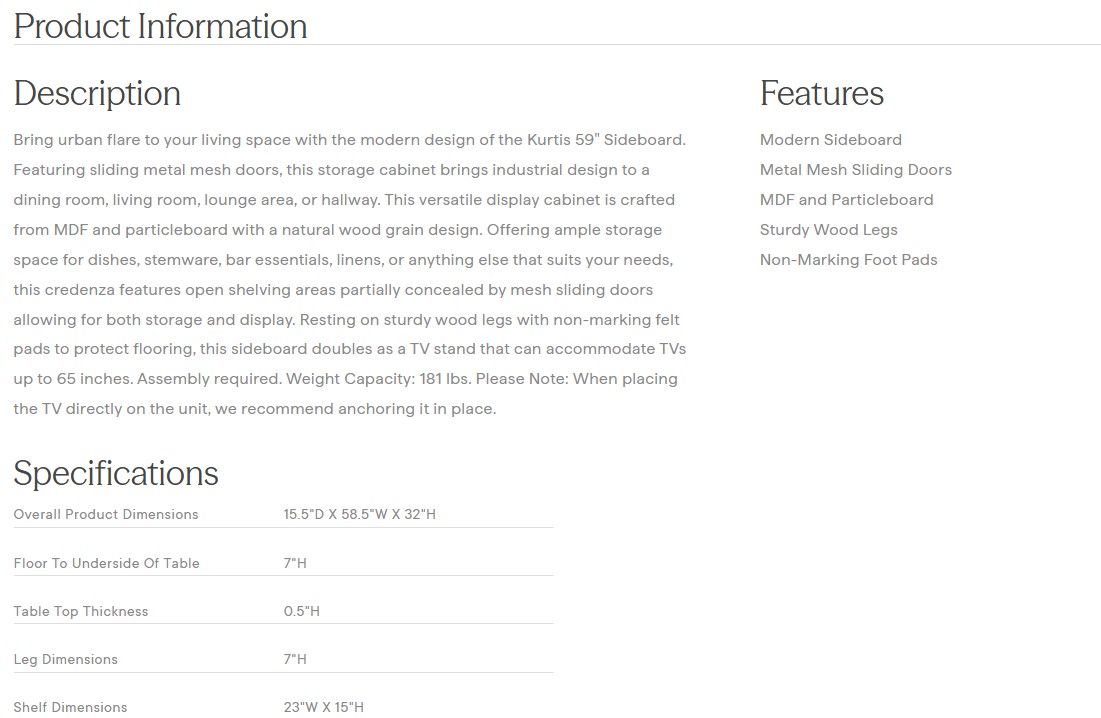Click the Specifications section heading
The width and height of the screenshot is (1101, 718).
coord(116,473)
